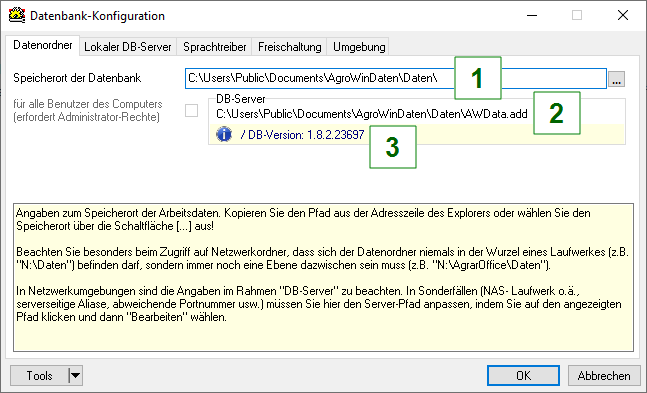Click the paragraph starting 'Angaben zum Speicherort'
The width and height of the screenshot is (647, 393).
tap(303, 220)
